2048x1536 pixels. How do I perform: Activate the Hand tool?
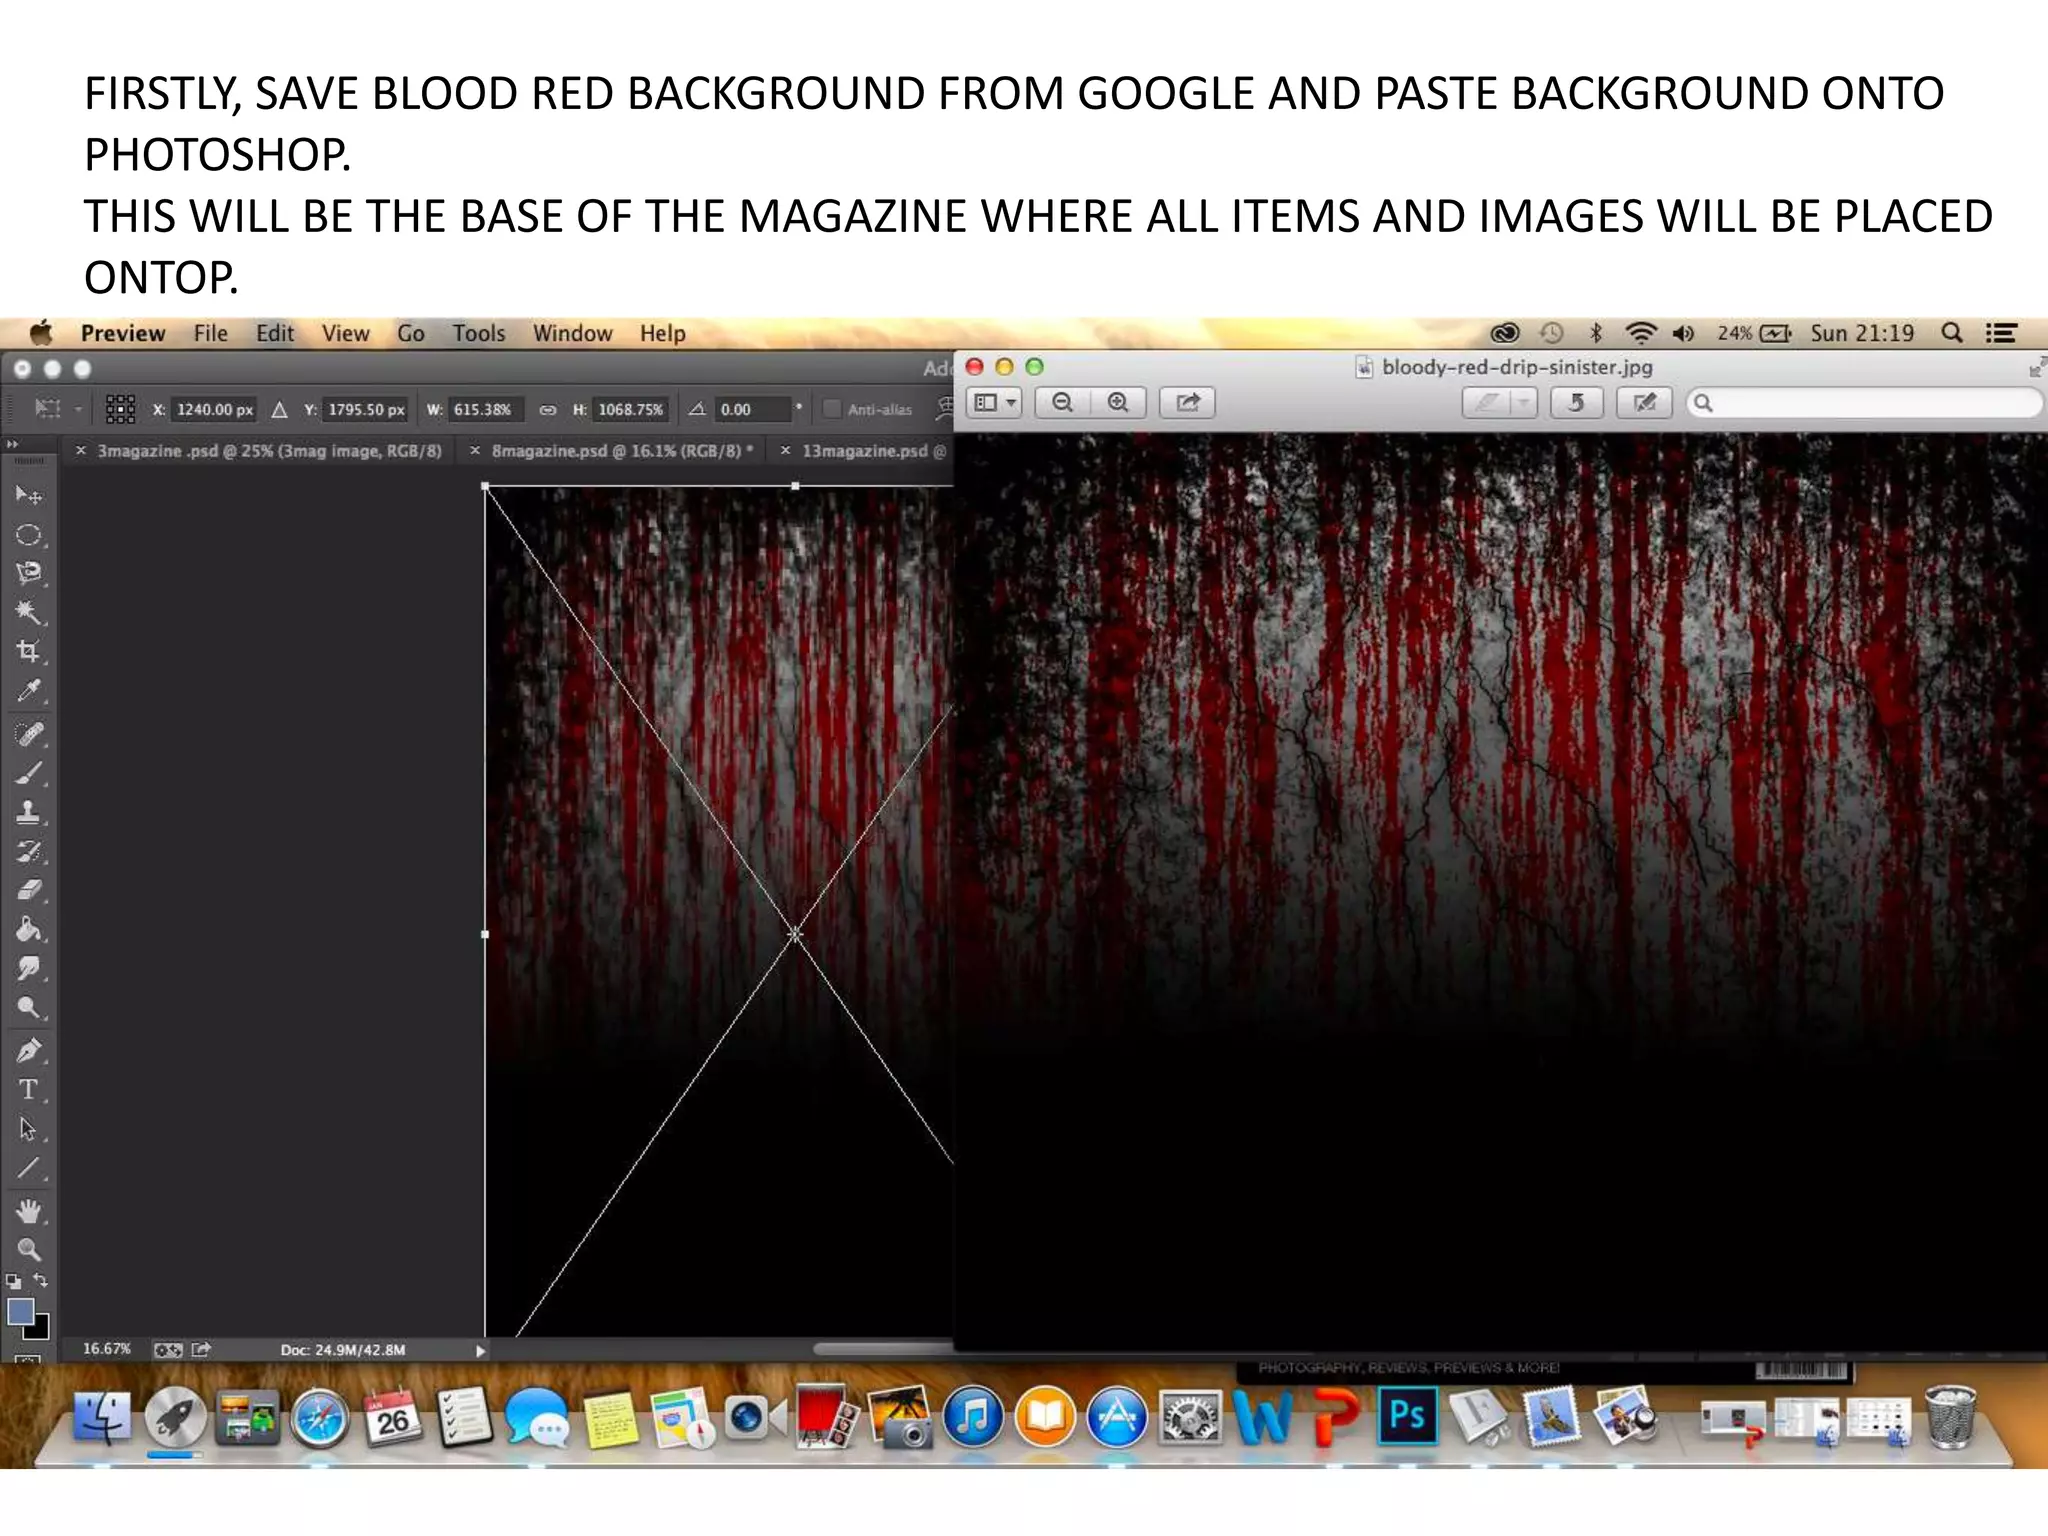(28, 1211)
